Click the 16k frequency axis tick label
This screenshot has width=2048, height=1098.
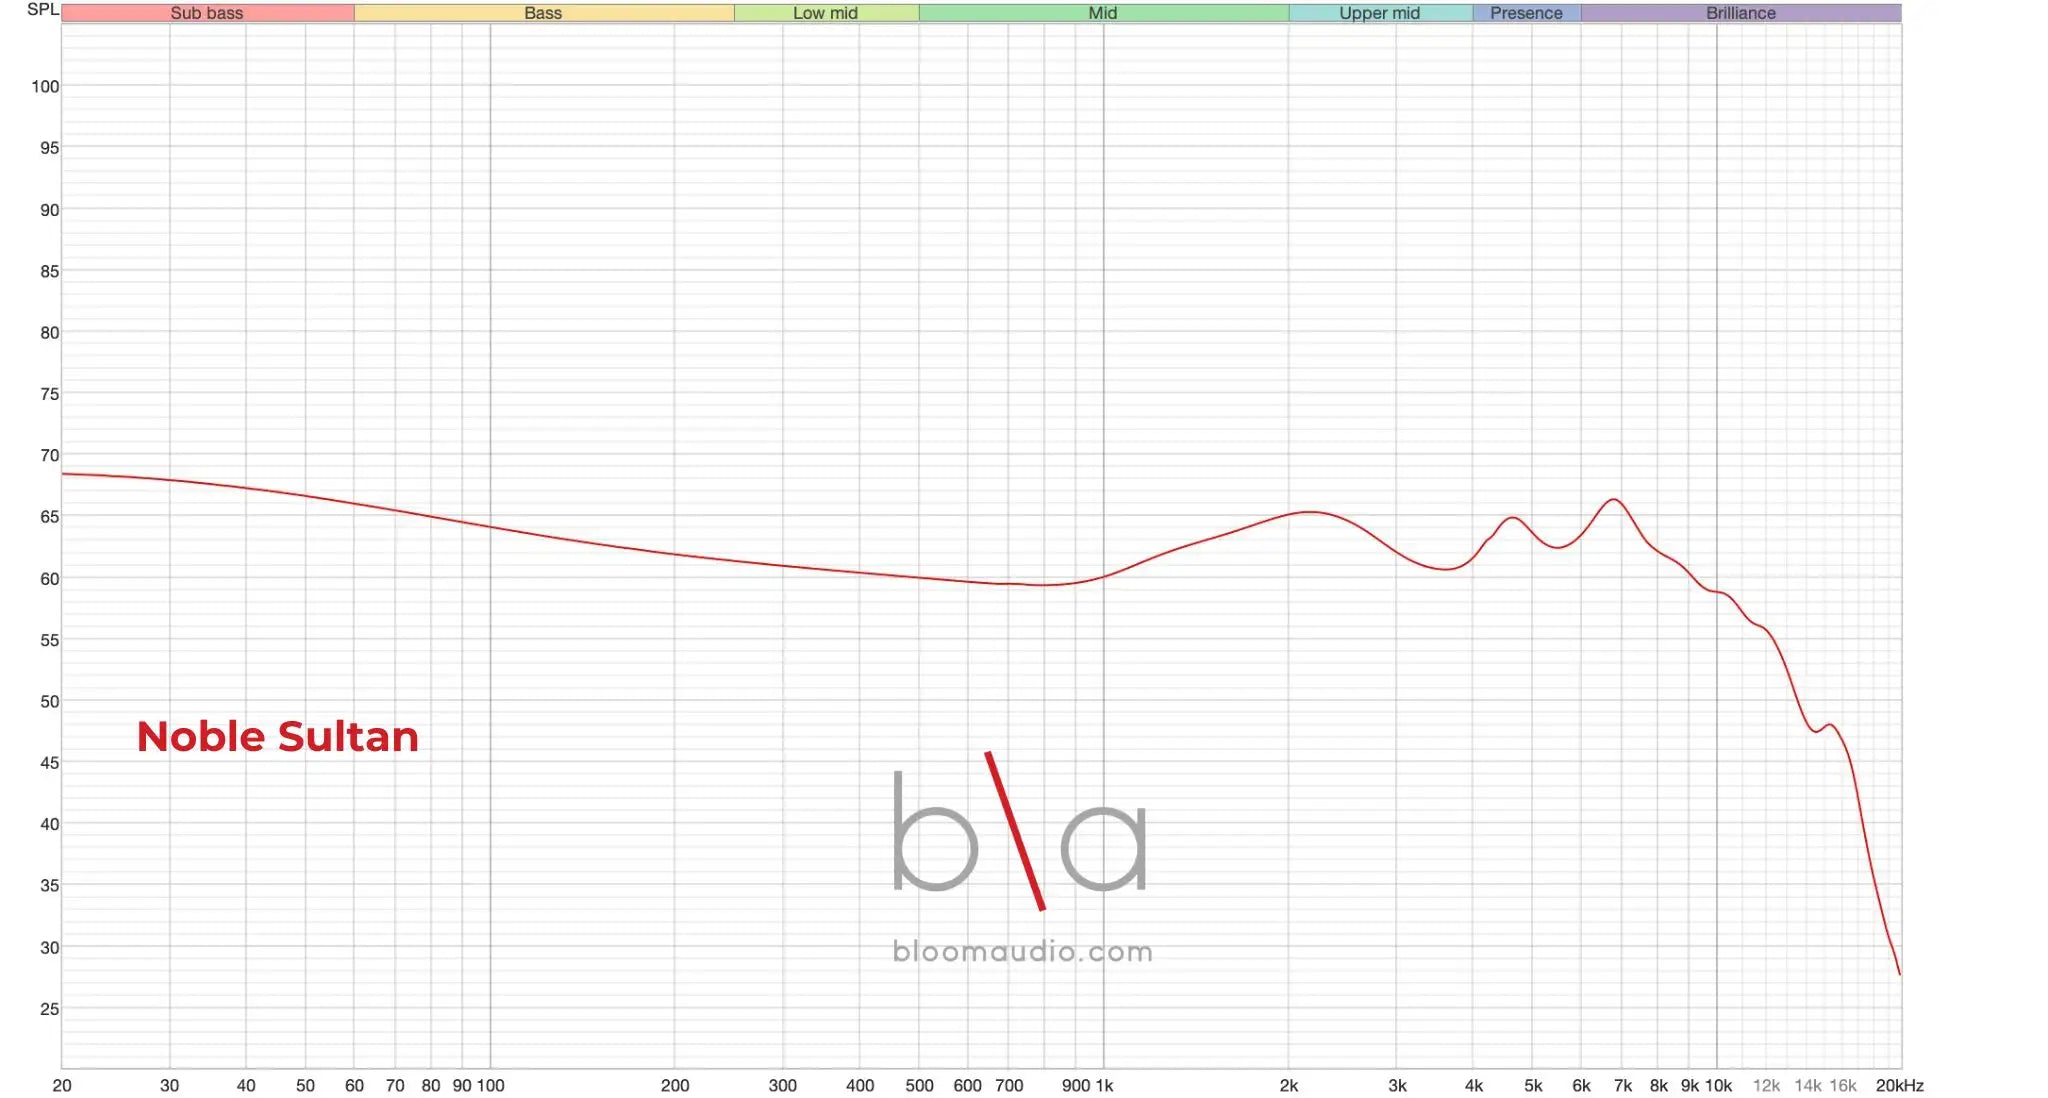[x=1843, y=1086]
